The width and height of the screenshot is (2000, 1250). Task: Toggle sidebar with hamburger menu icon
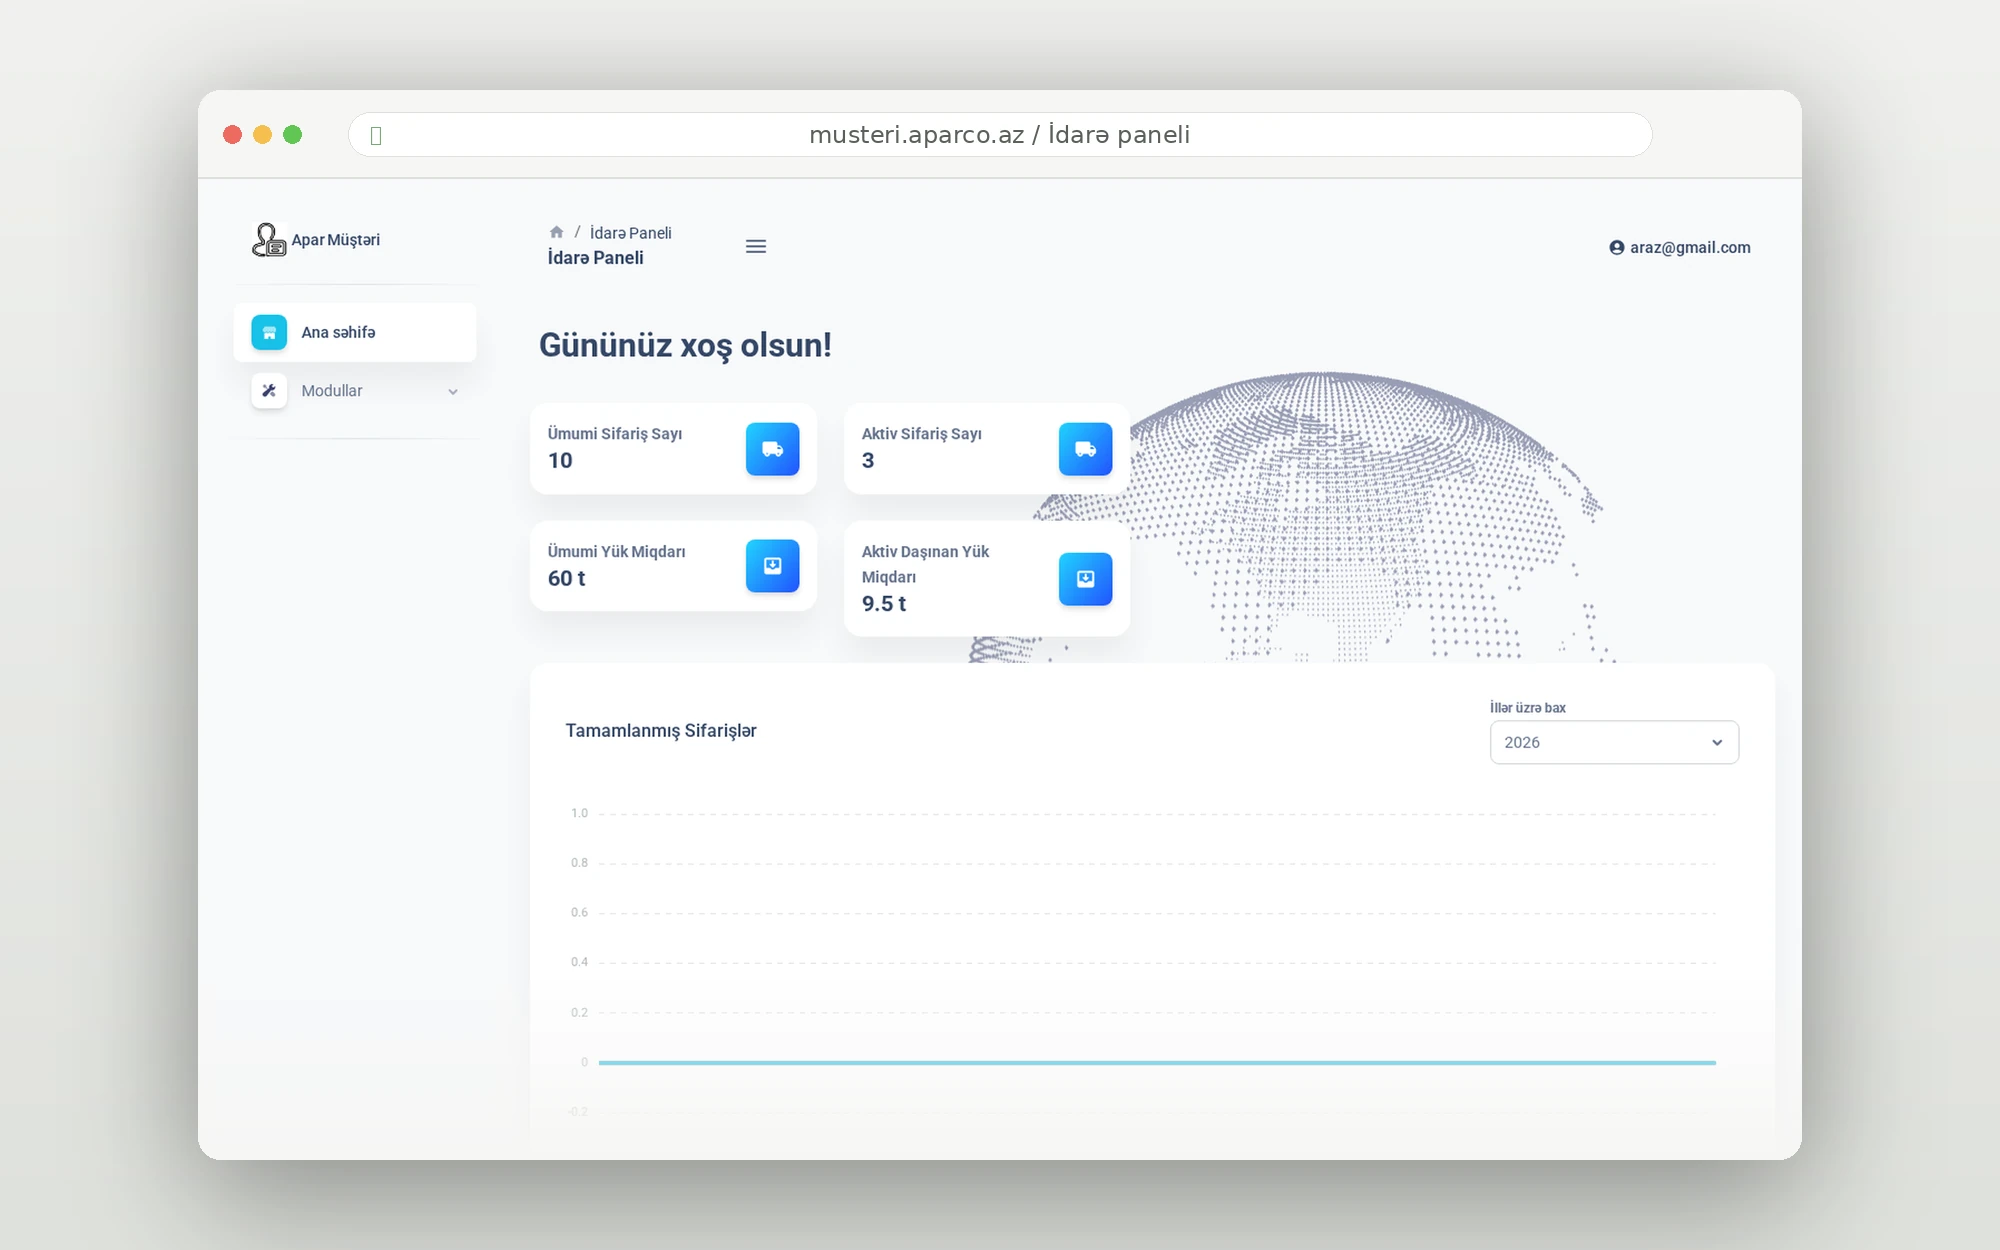(x=756, y=246)
